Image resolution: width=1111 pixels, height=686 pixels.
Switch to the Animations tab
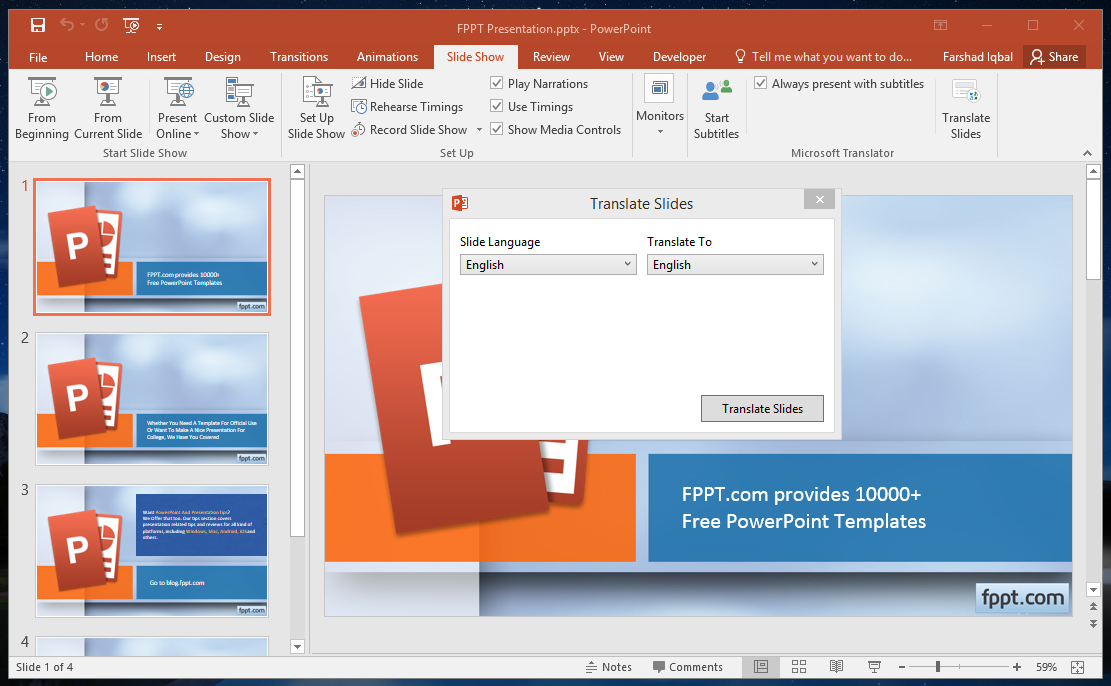[387, 57]
